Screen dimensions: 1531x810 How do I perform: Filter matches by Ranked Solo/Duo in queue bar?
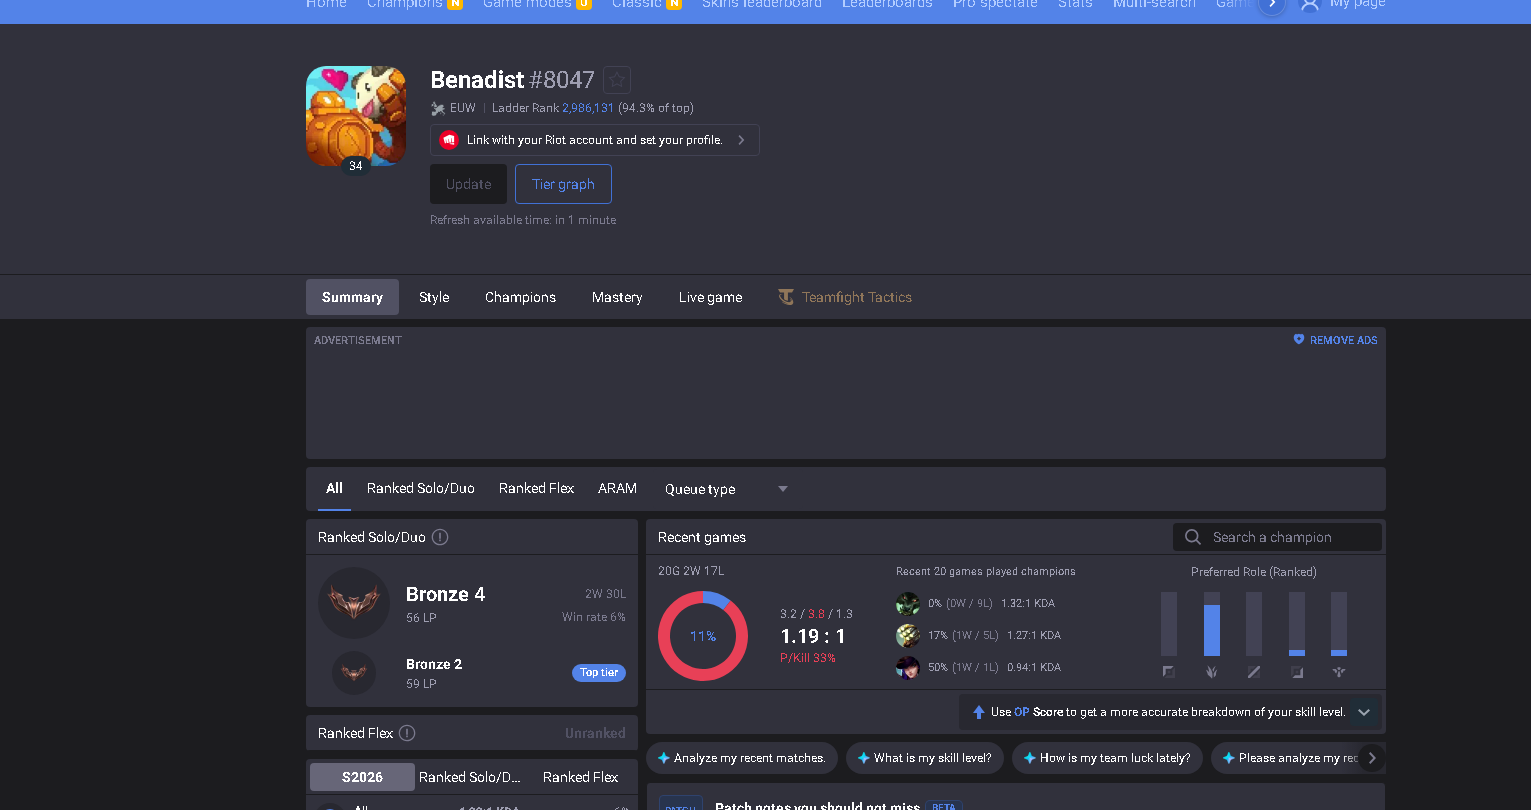pos(421,488)
